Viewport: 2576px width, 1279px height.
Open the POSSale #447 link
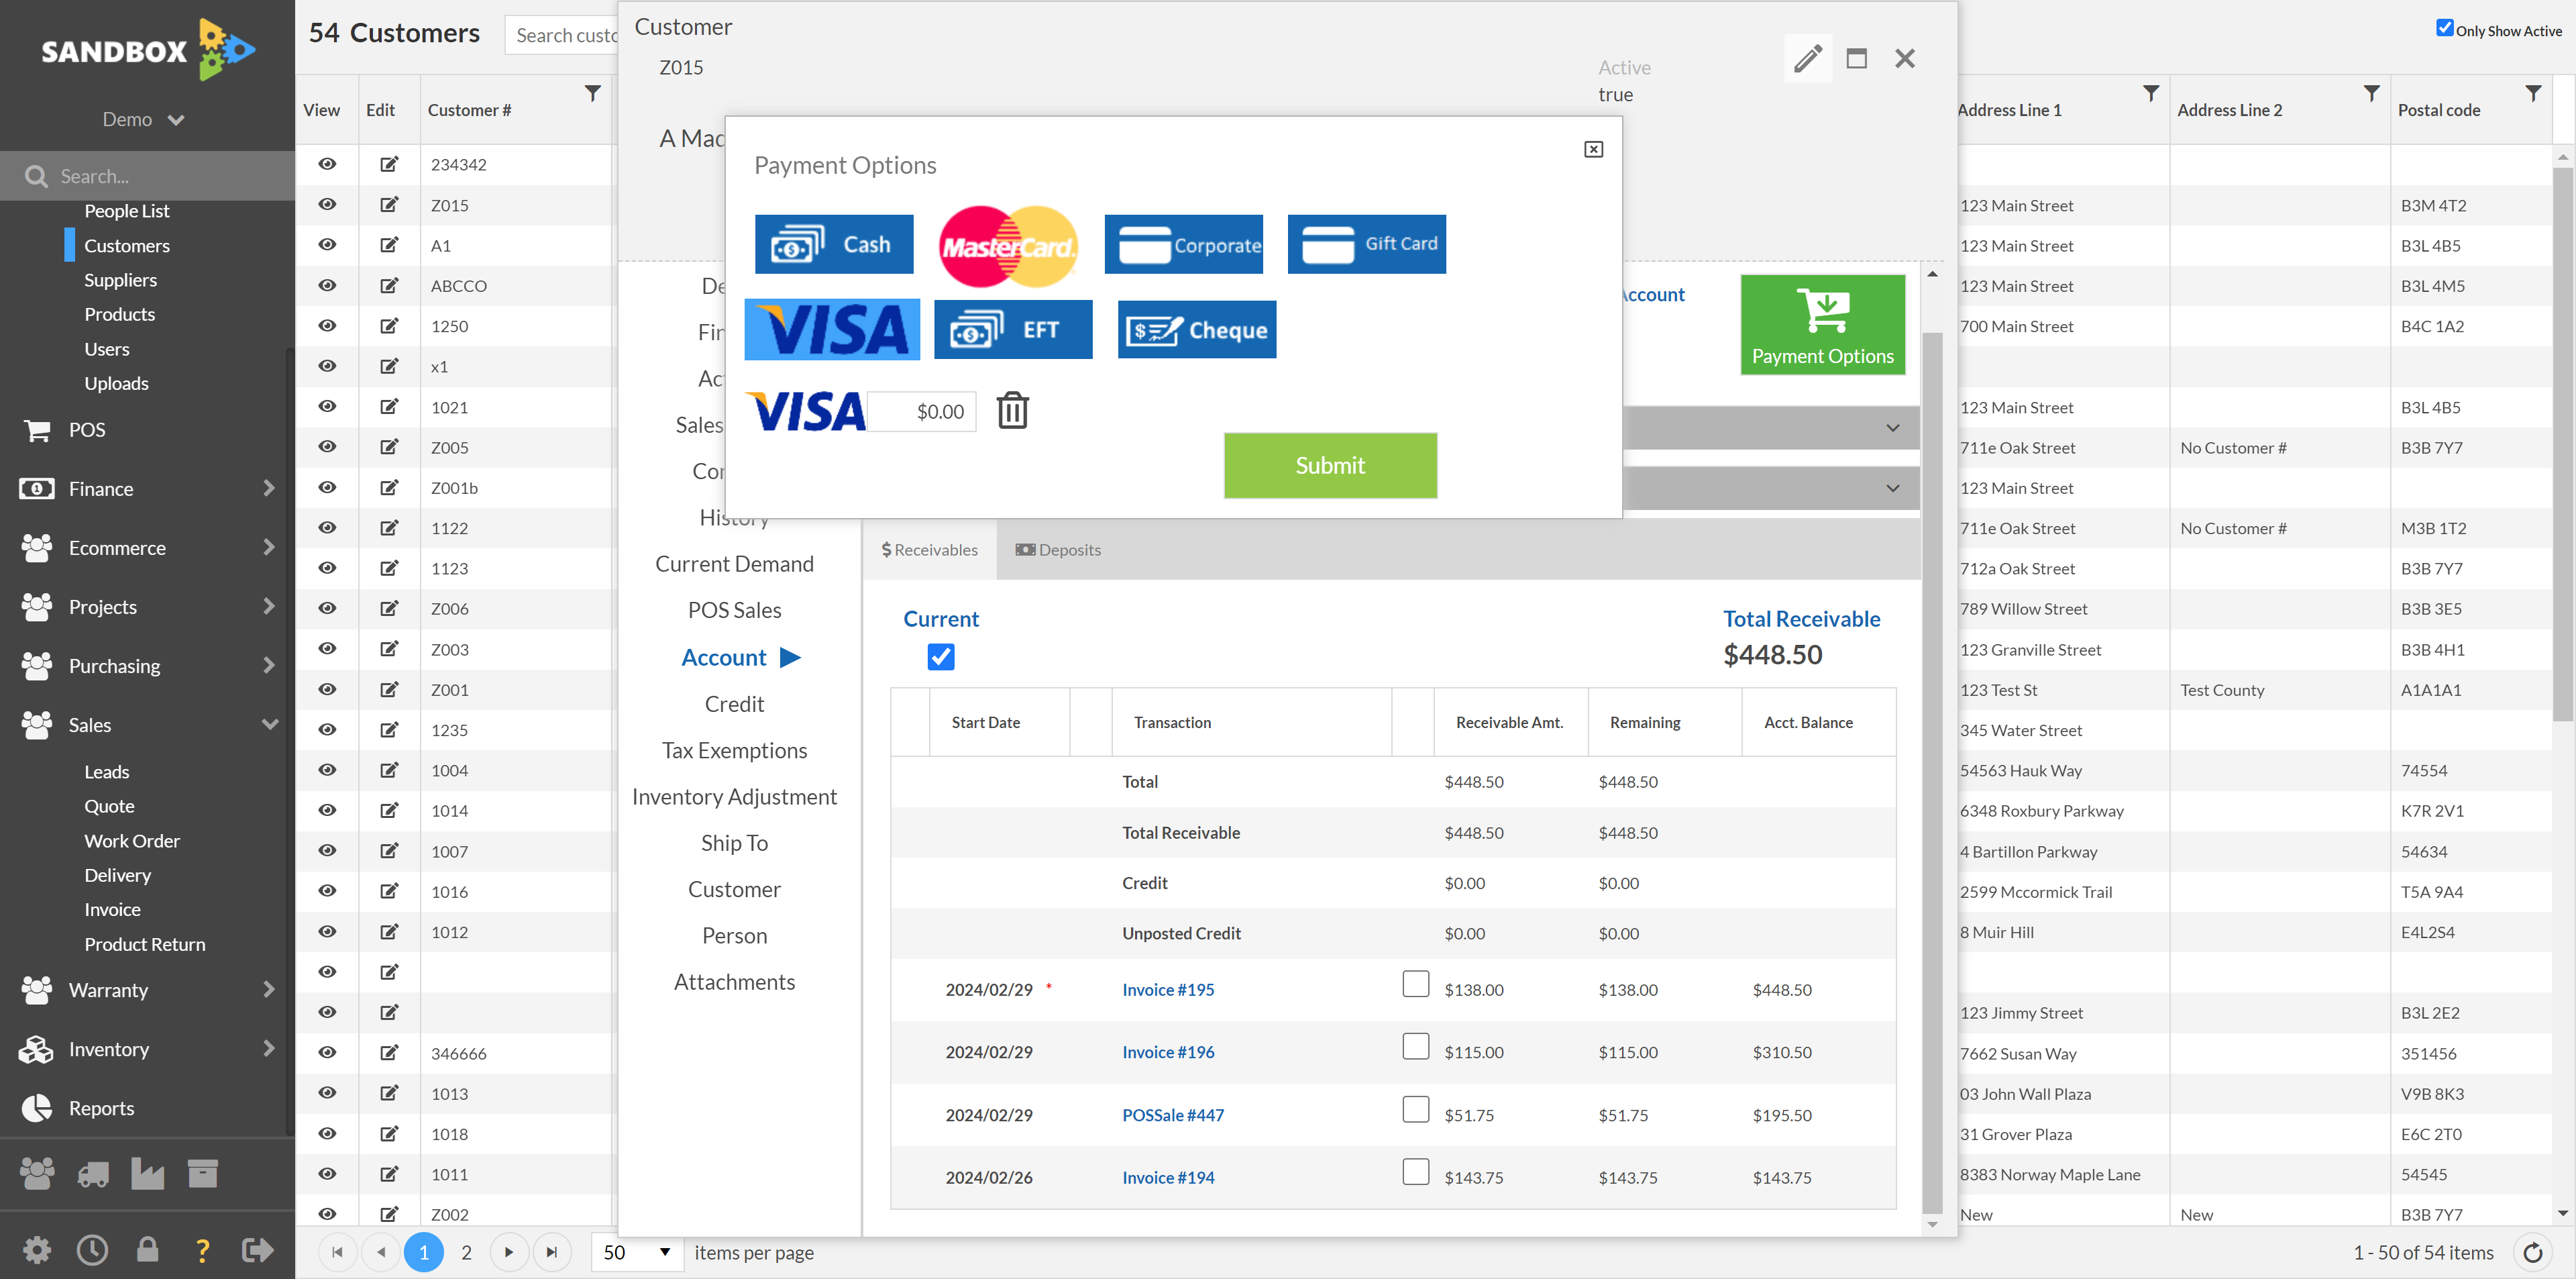[x=1172, y=1115]
